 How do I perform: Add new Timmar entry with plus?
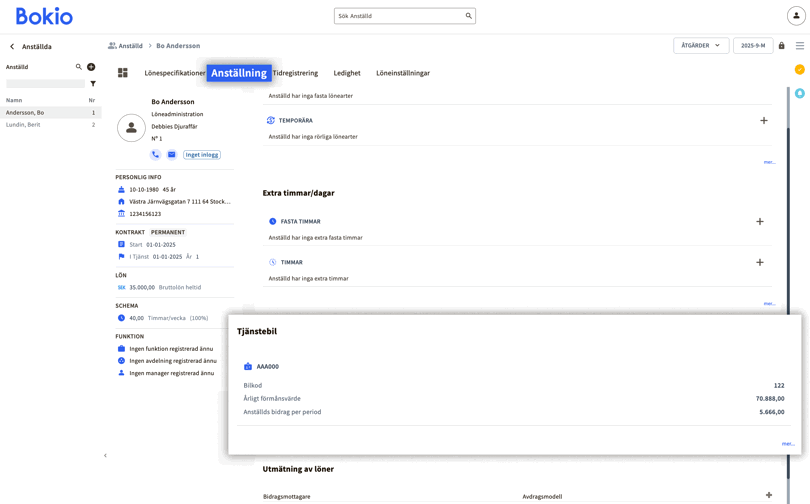click(759, 263)
